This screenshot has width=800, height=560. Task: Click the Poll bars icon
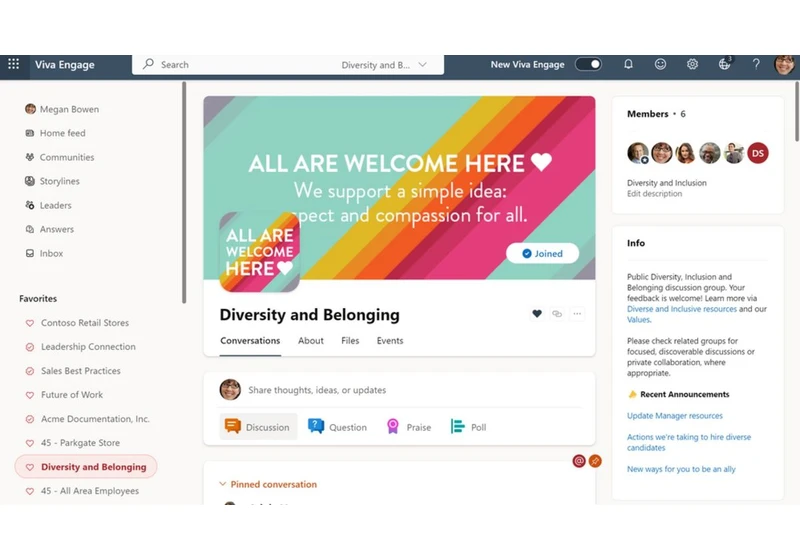(457, 426)
